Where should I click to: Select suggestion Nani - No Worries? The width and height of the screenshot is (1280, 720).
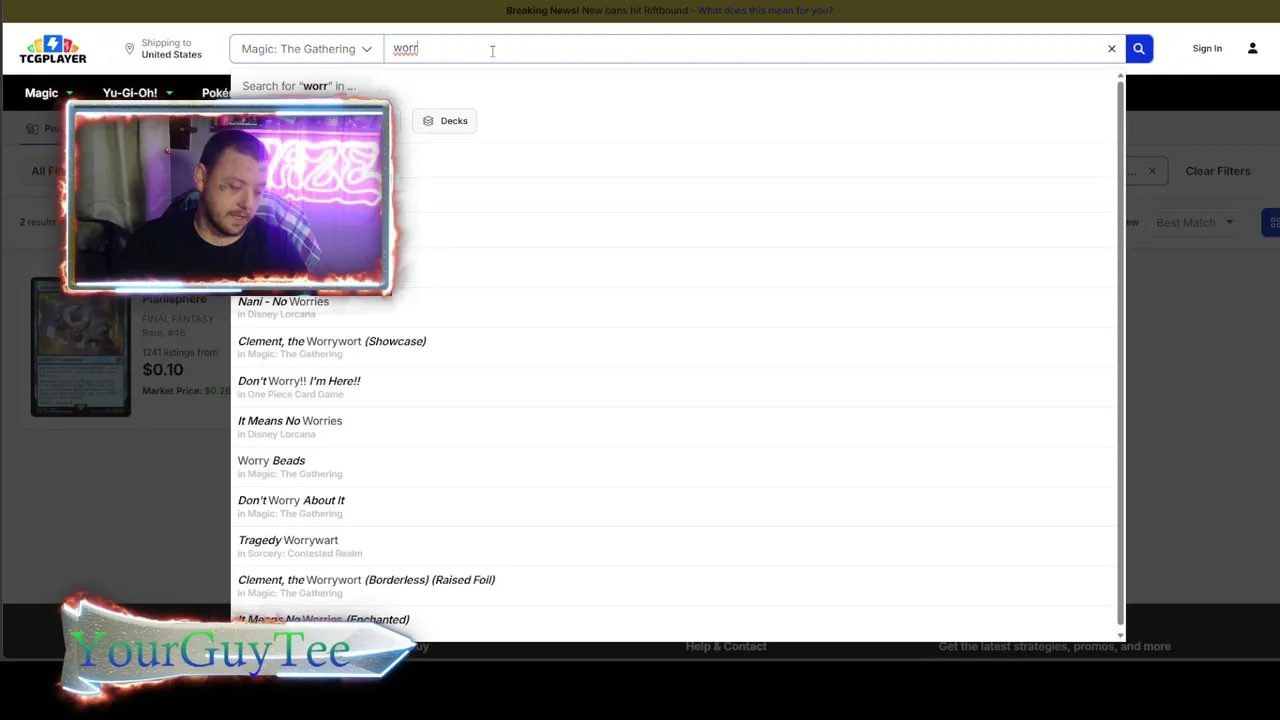click(673, 307)
